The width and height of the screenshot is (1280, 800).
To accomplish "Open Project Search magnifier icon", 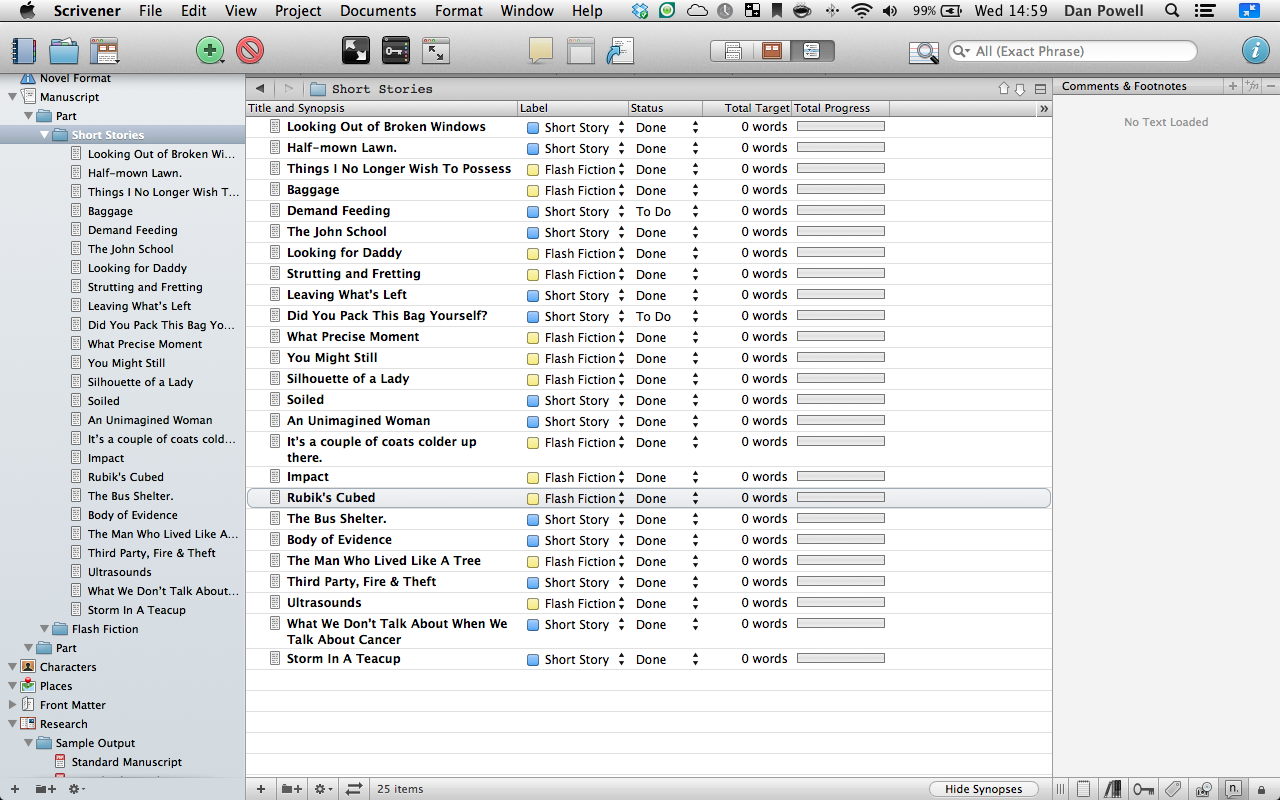I will click(x=923, y=52).
